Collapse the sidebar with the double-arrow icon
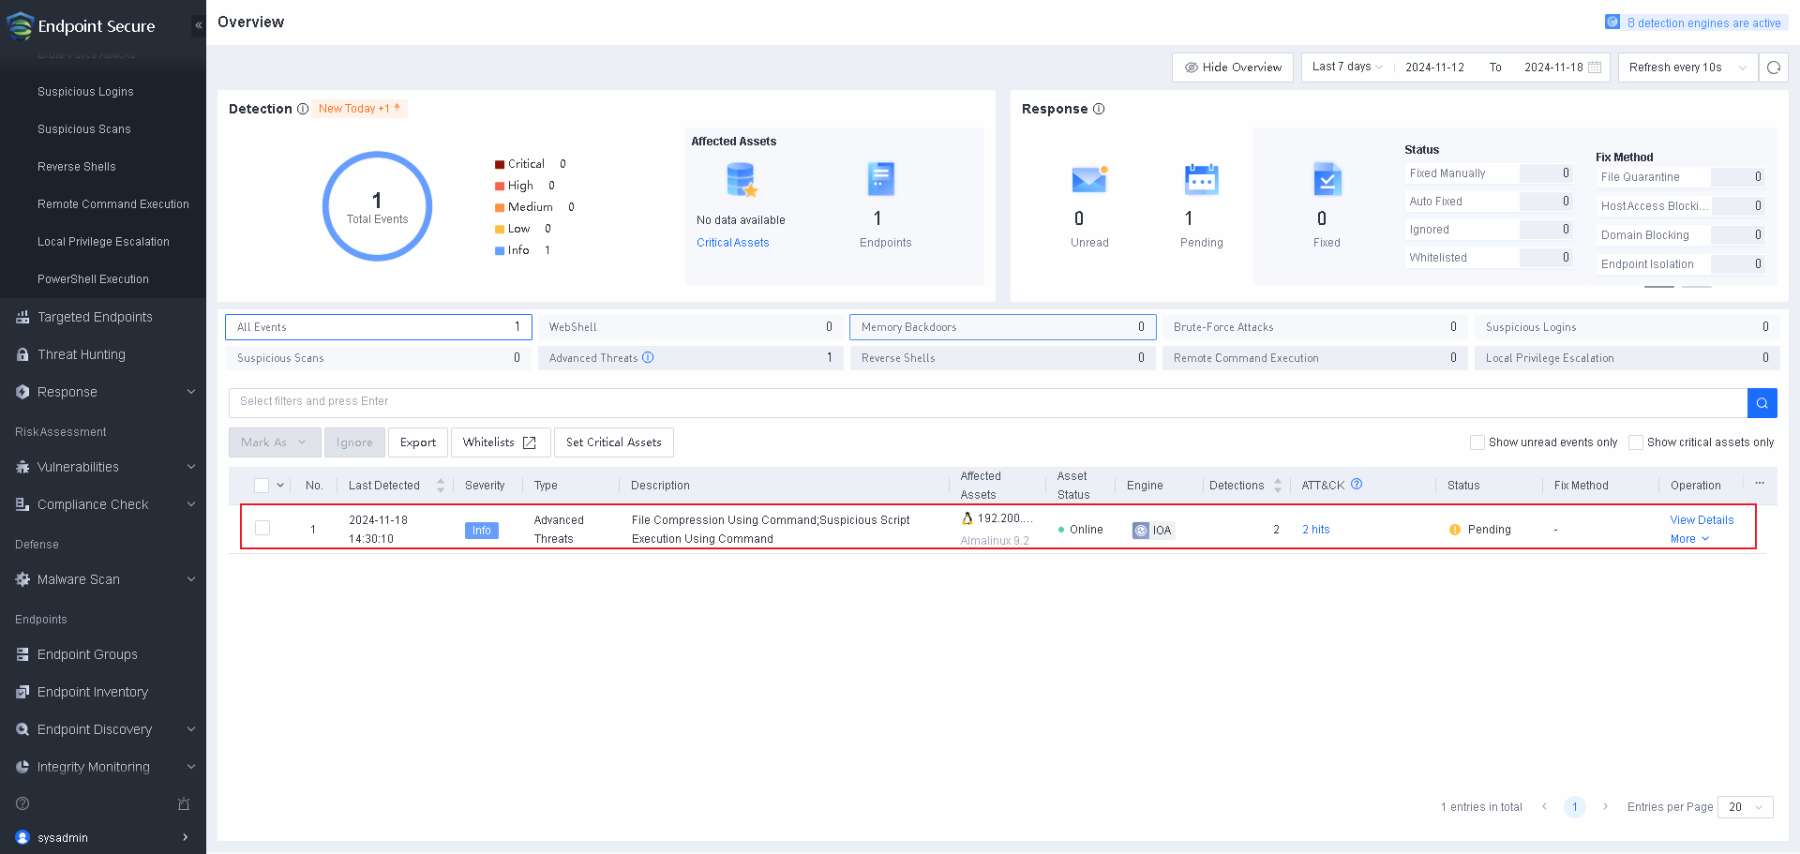 (198, 25)
